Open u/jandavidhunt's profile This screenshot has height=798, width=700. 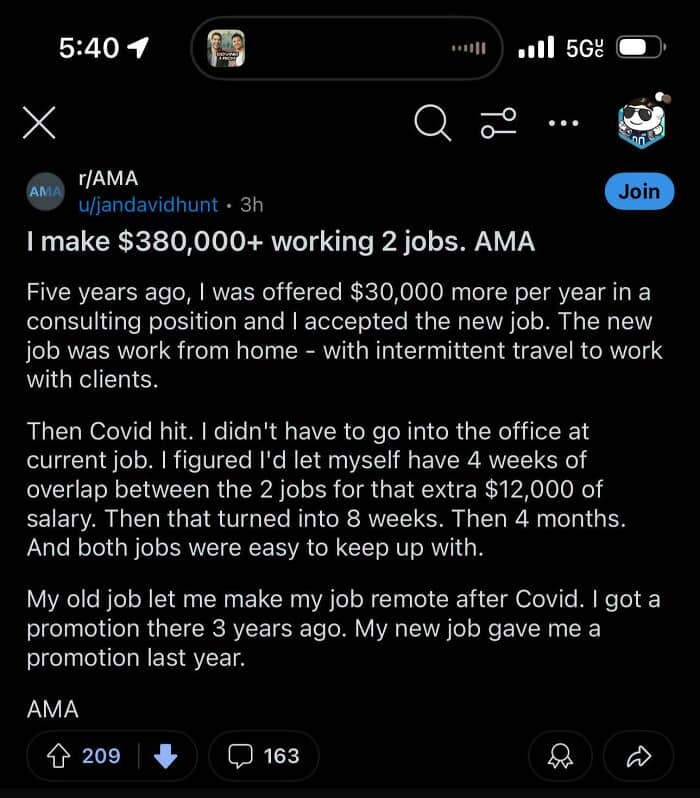(x=146, y=204)
